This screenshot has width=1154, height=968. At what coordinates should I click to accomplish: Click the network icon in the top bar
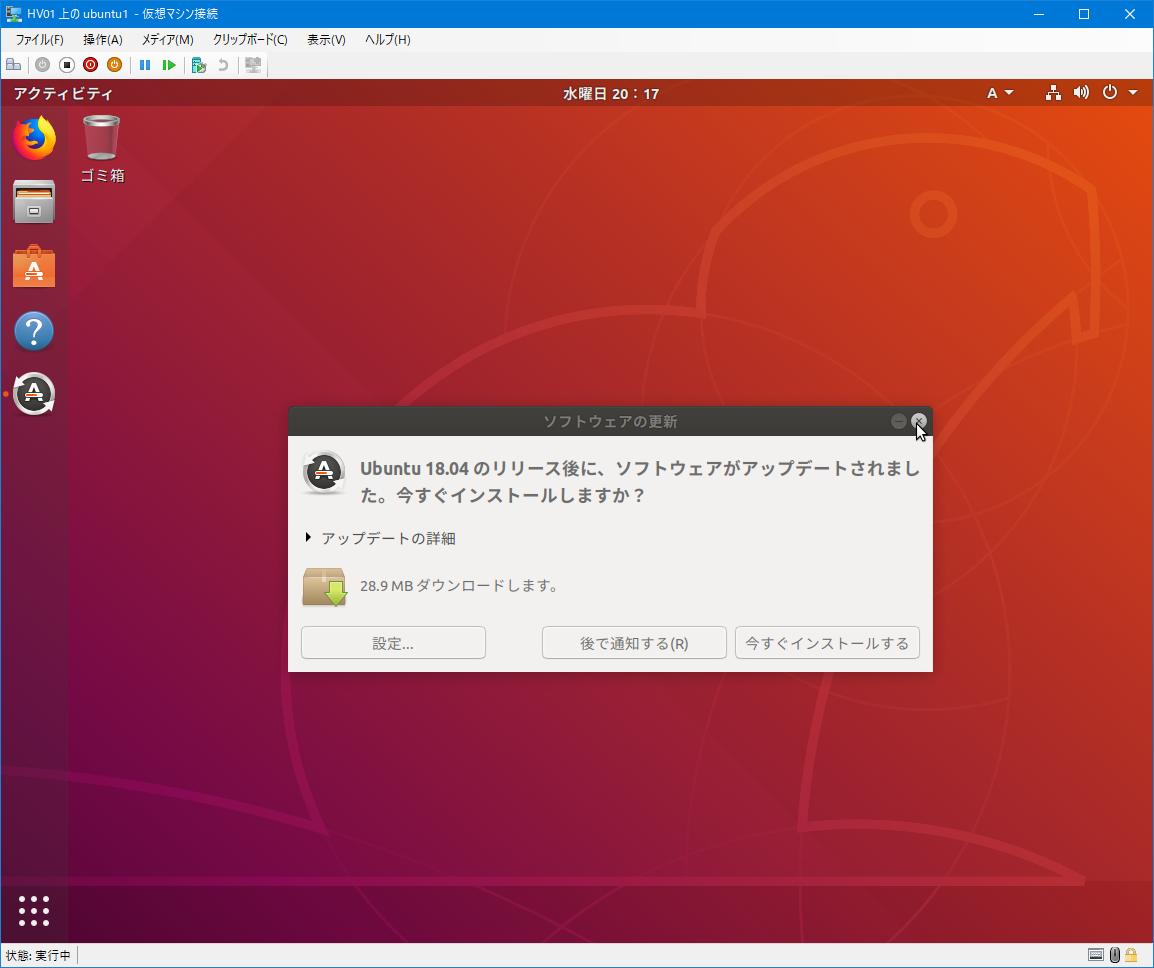point(1052,92)
